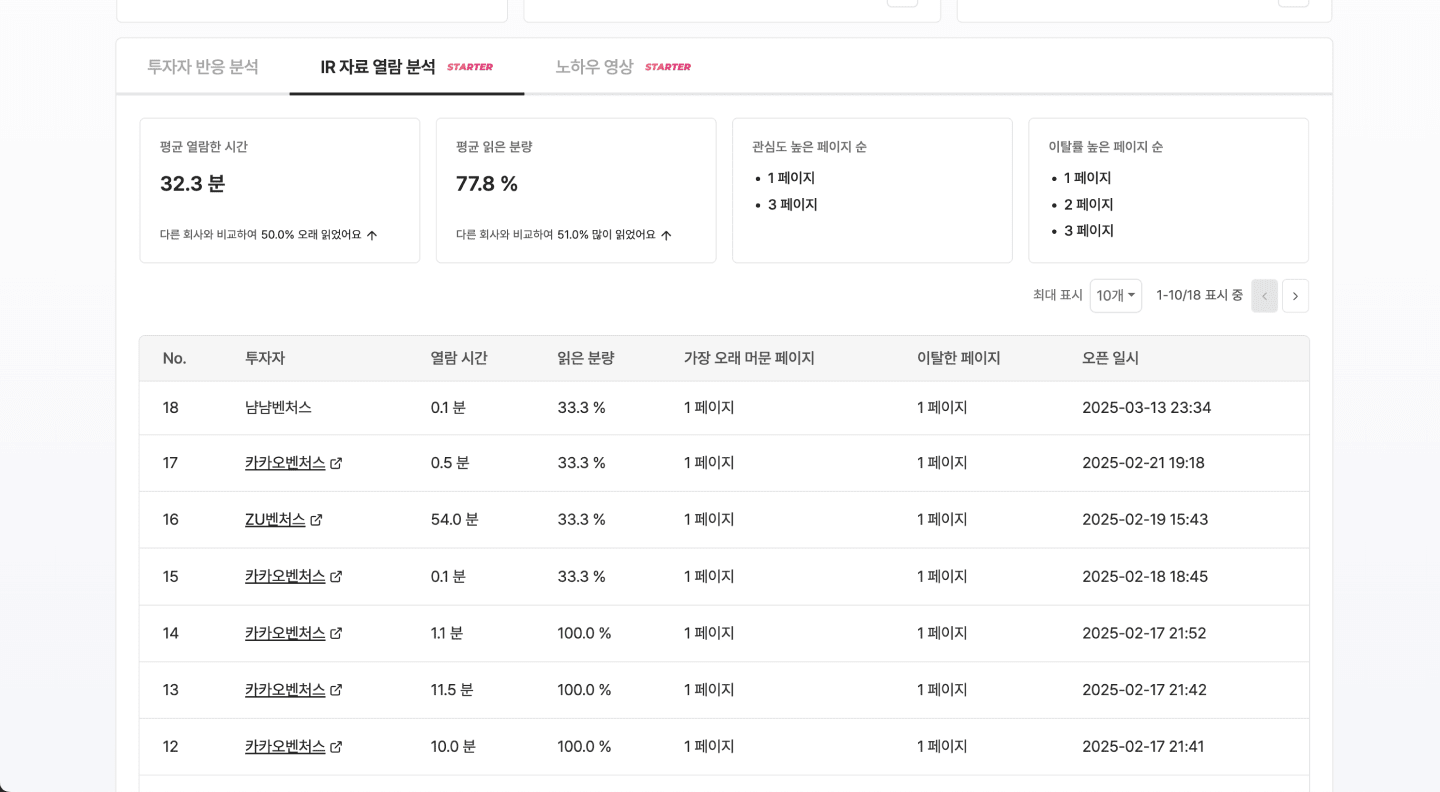The height and width of the screenshot is (792, 1440).
Task: Click the 77.8 % average read amount
Action: pos(487,184)
